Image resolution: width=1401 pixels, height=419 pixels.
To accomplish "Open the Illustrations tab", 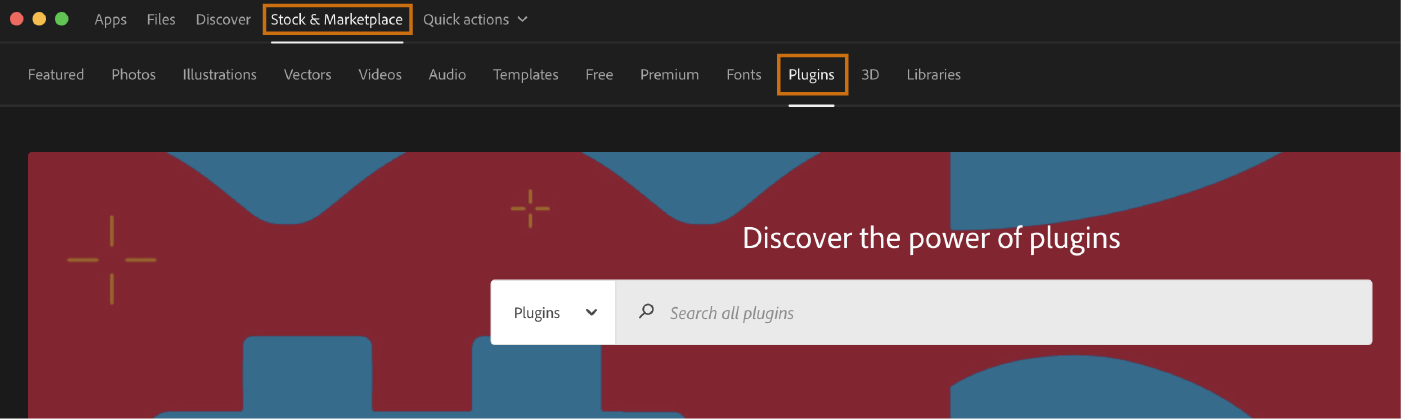I will tap(220, 75).
